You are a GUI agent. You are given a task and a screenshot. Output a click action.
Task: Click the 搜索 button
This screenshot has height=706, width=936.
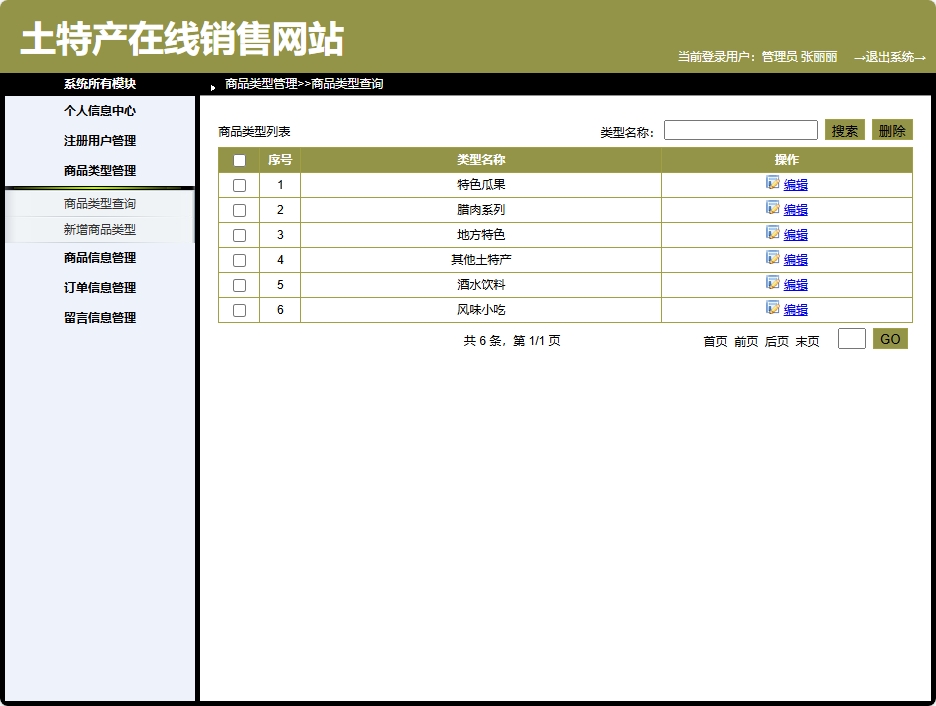coord(844,129)
